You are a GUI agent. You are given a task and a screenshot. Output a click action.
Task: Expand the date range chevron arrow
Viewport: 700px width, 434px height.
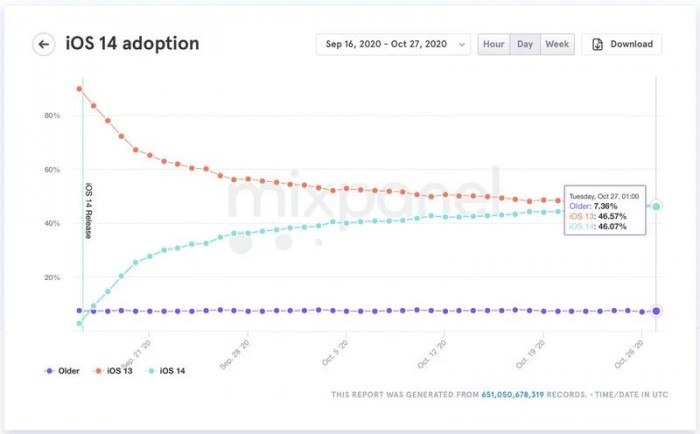click(462, 45)
